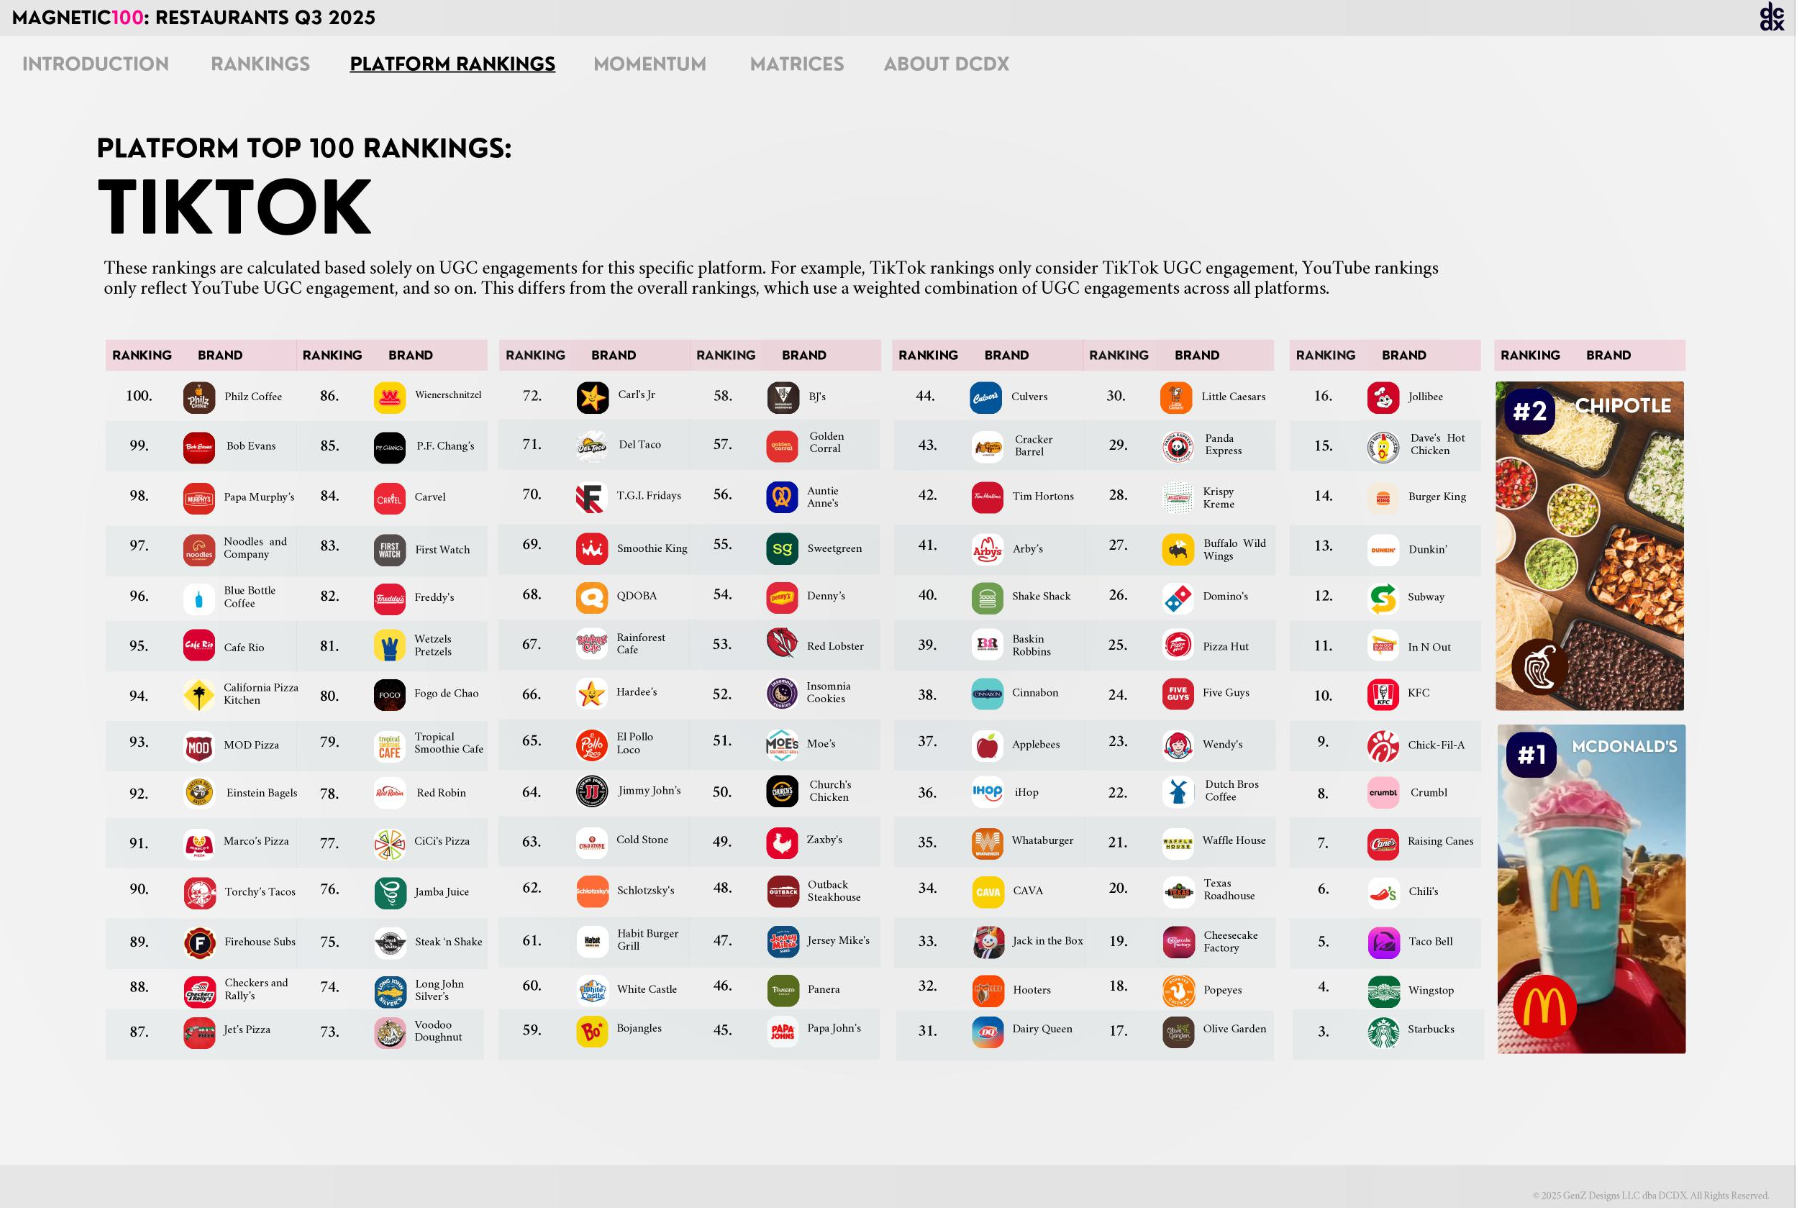Open the #2 Chipotle featured image
This screenshot has width=1796, height=1208.
click(1590, 546)
